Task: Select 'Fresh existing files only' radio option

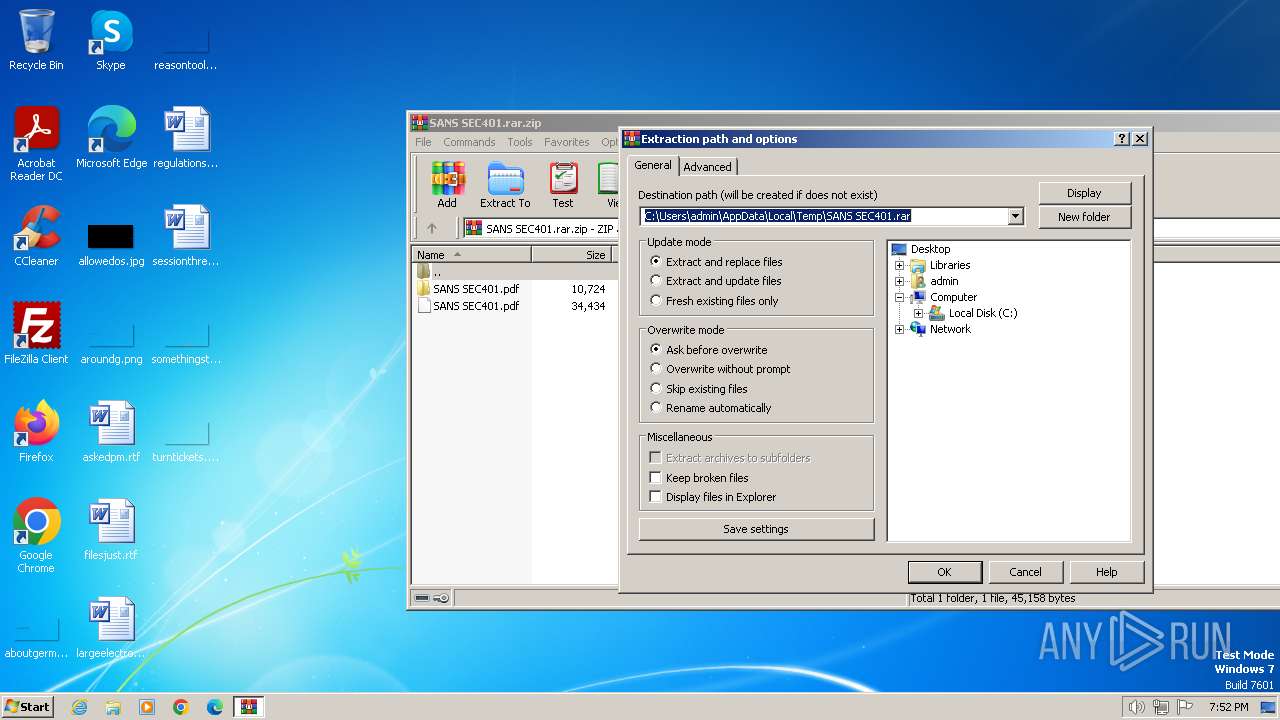Action: click(714, 301)
